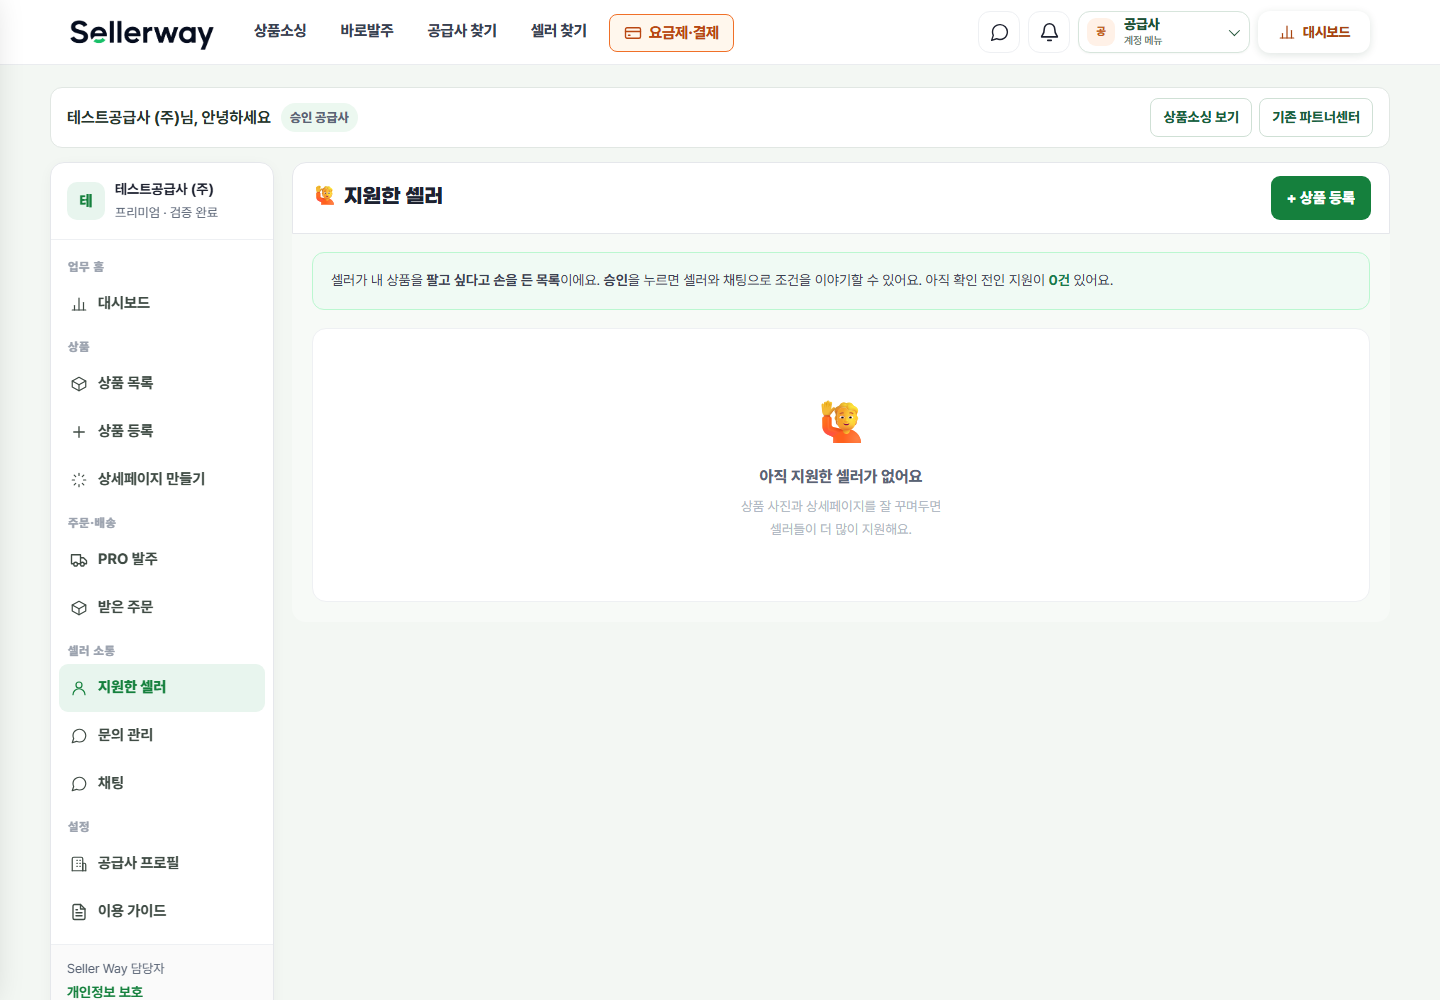Open the chat messages icon in the header

pos(999,32)
